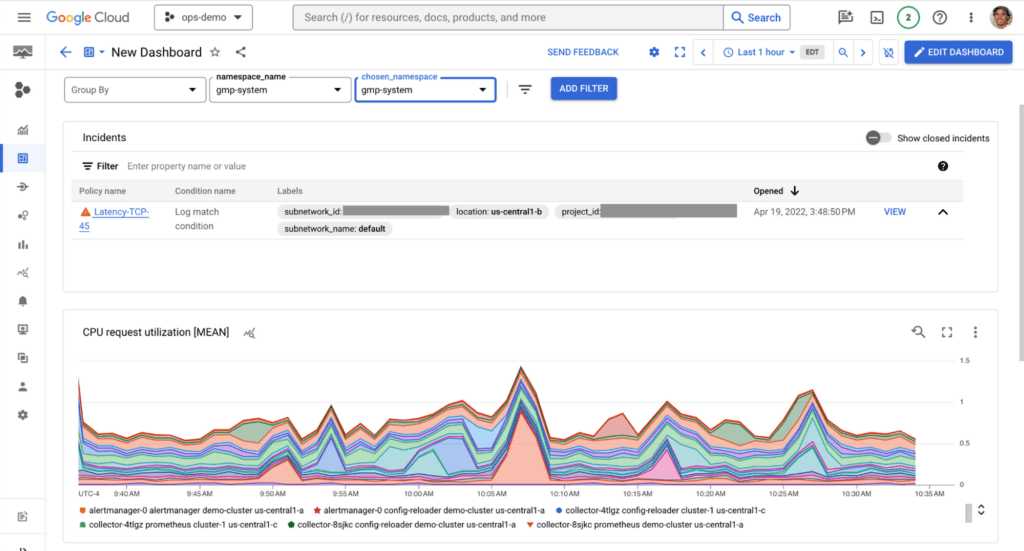Open the Monitoring product icon in sidebar
Viewport: 1024px width, 551px height.
click(x=23, y=52)
